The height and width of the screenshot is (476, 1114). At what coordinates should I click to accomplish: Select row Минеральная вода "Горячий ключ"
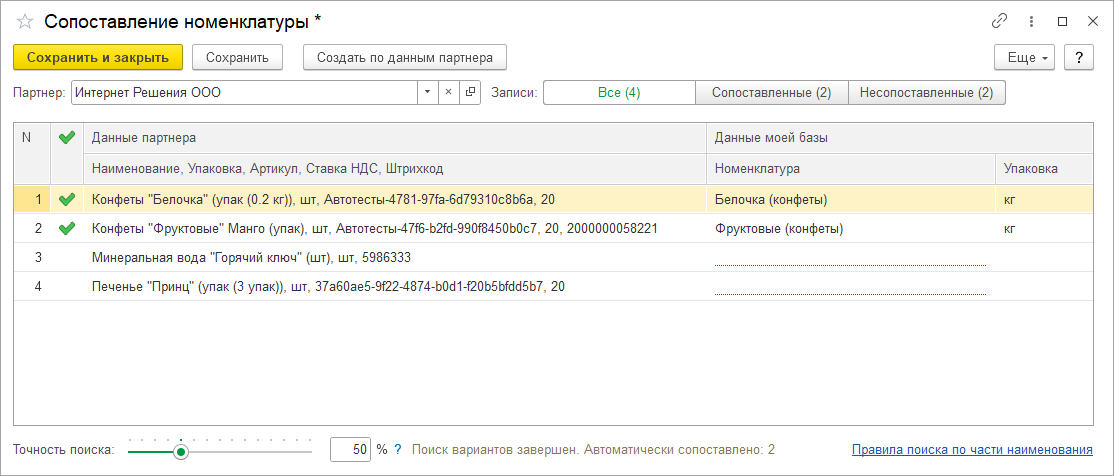pyautogui.click(x=395, y=257)
